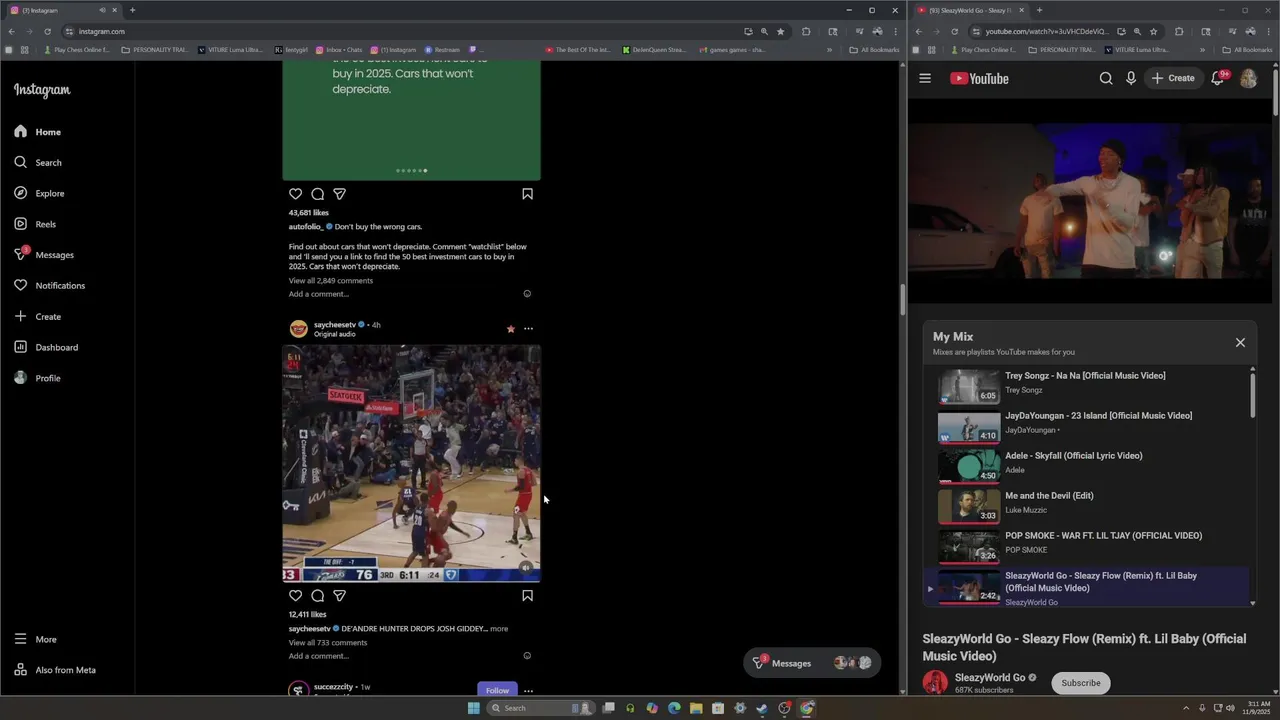Expand saycheesetv caption with more
Viewport: 1280px width, 720px height.
pyautogui.click(x=499, y=629)
